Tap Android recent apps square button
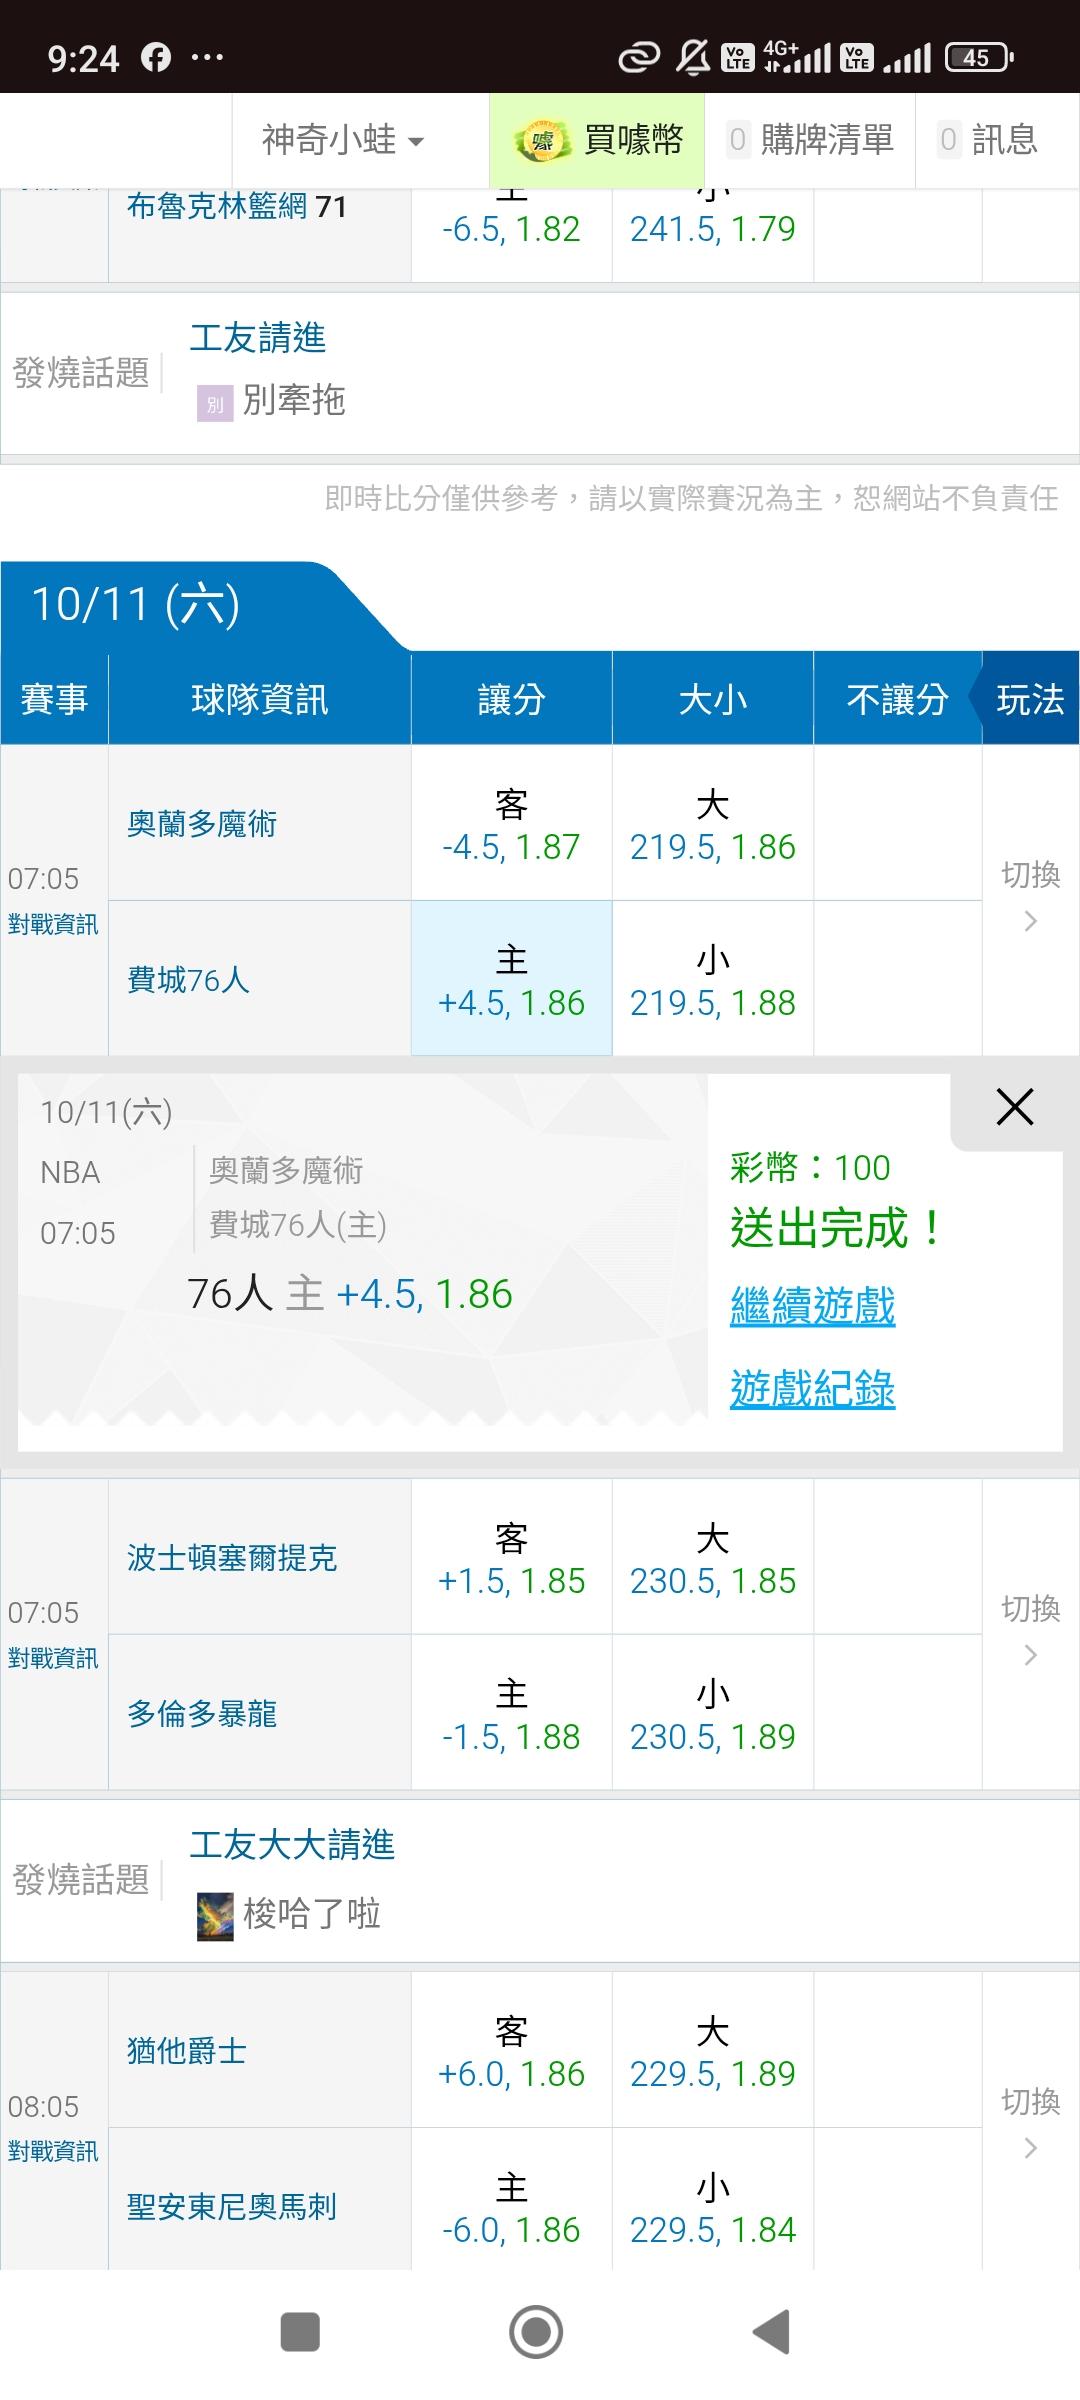The width and height of the screenshot is (1080, 2400). point(300,2332)
